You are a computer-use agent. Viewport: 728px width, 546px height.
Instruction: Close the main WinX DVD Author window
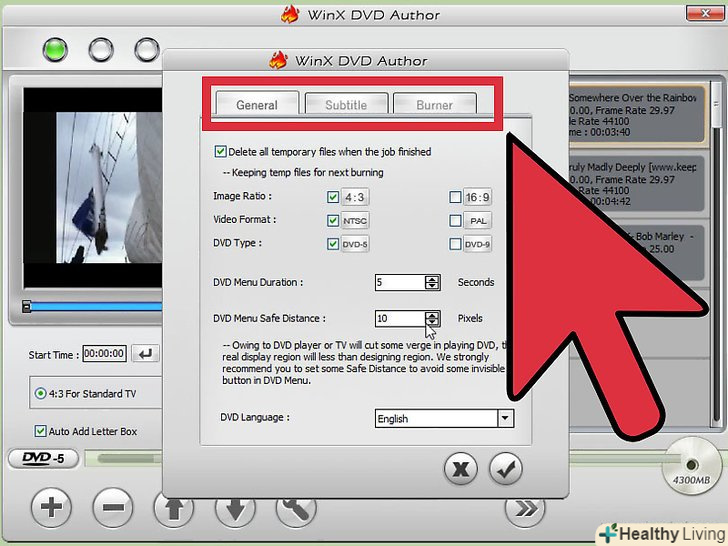tap(705, 13)
